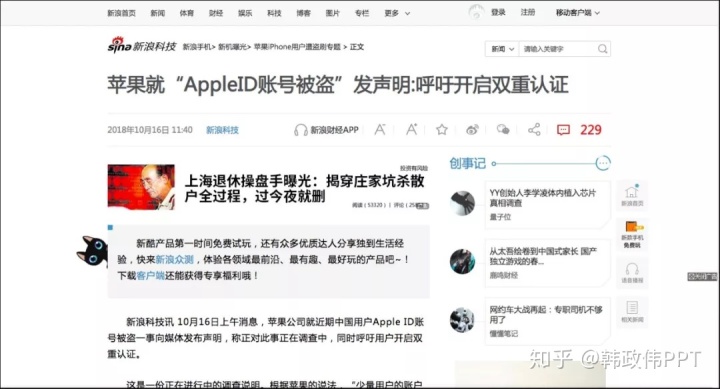Open 苹果iPhone用户遭盗刷专题 breadcrumb
720x389 pixels.
[297, 47]
